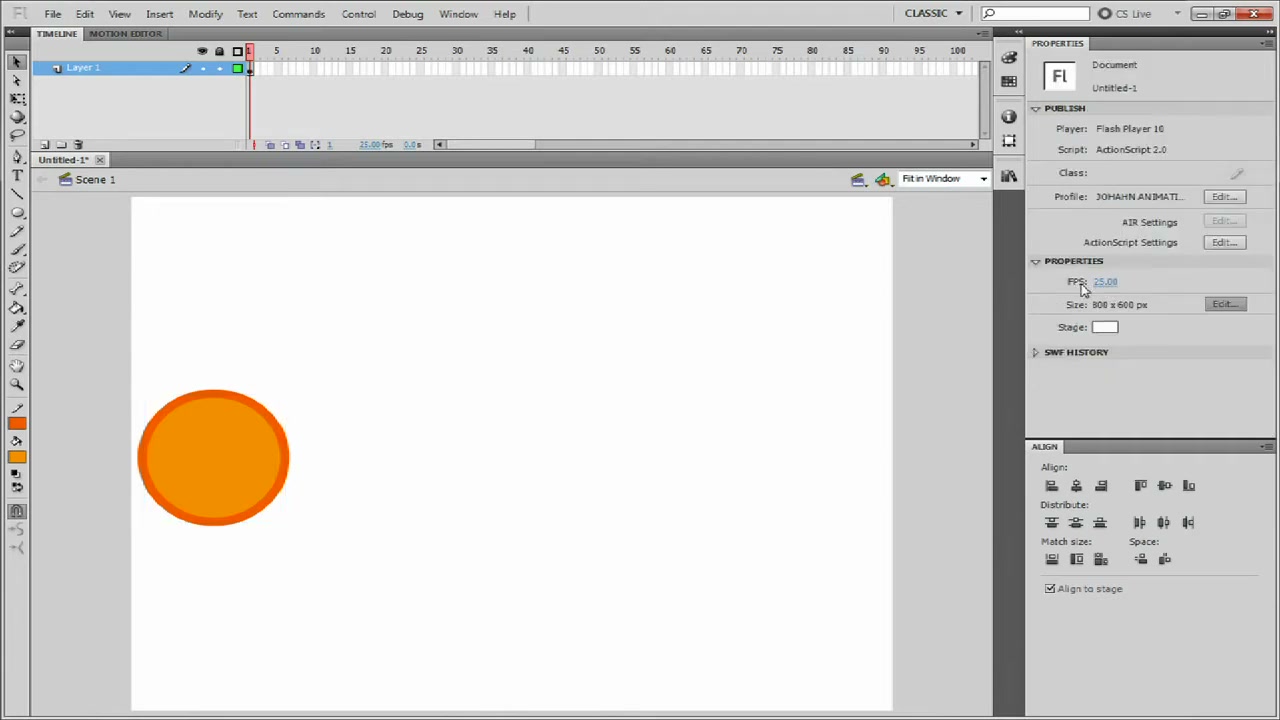Select the Lasso tool
1280x720 pixels.
pos(17,135)
